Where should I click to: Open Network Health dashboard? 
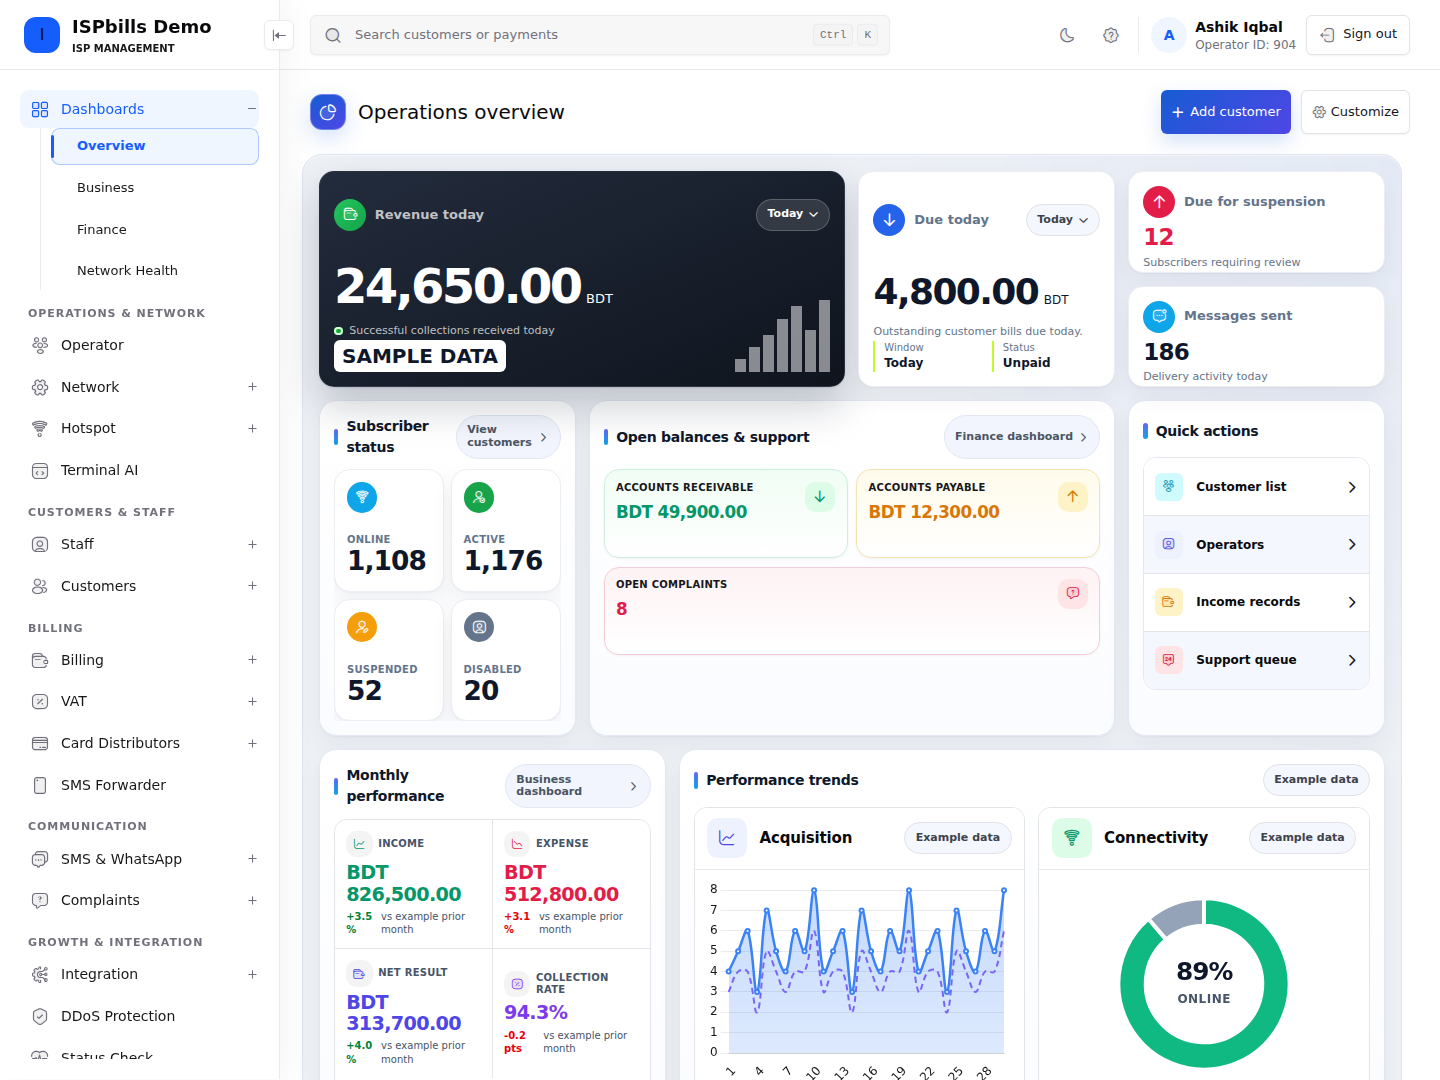(x=155, y=271)
